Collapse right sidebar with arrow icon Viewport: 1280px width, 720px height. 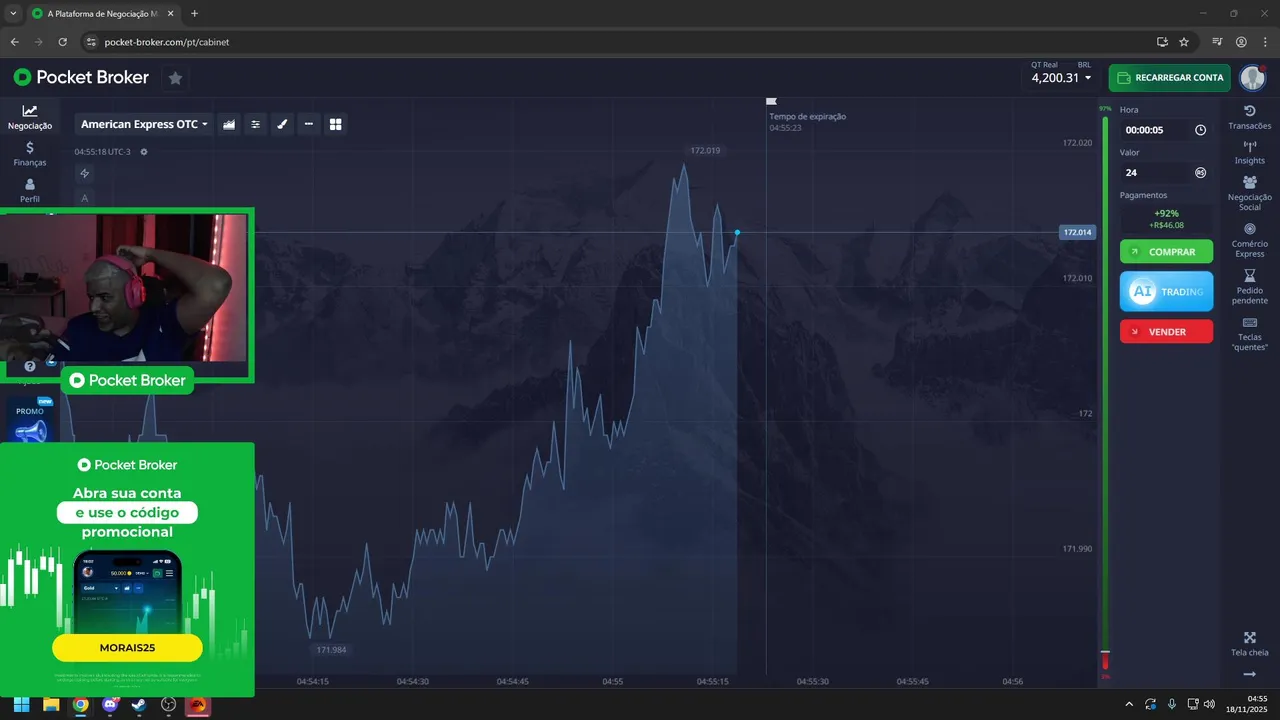coord(1250,675)
